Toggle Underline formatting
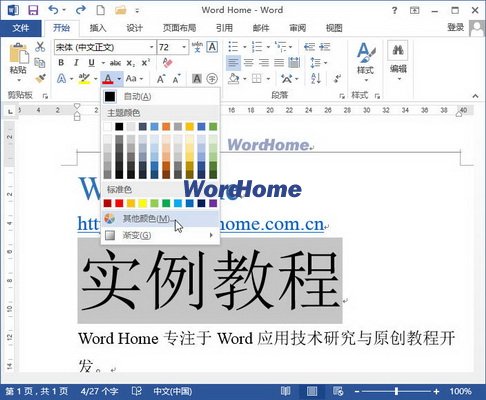Viewport: 486px width, 400px height. (92, 63)
